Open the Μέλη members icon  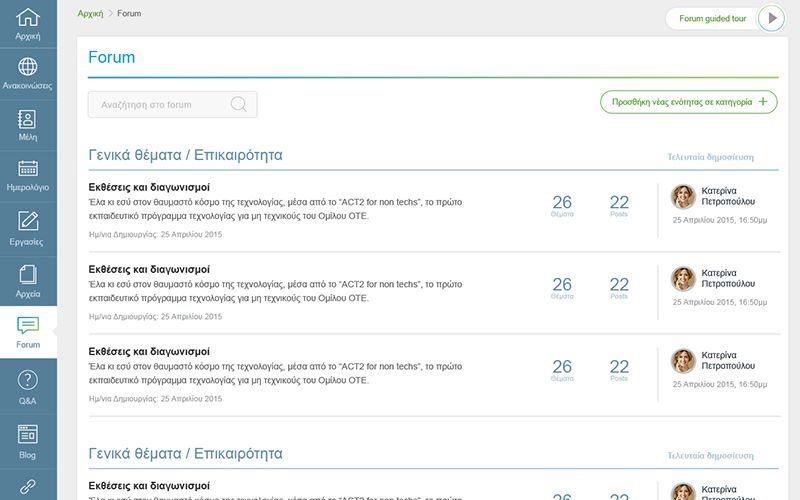pos(28,125)
